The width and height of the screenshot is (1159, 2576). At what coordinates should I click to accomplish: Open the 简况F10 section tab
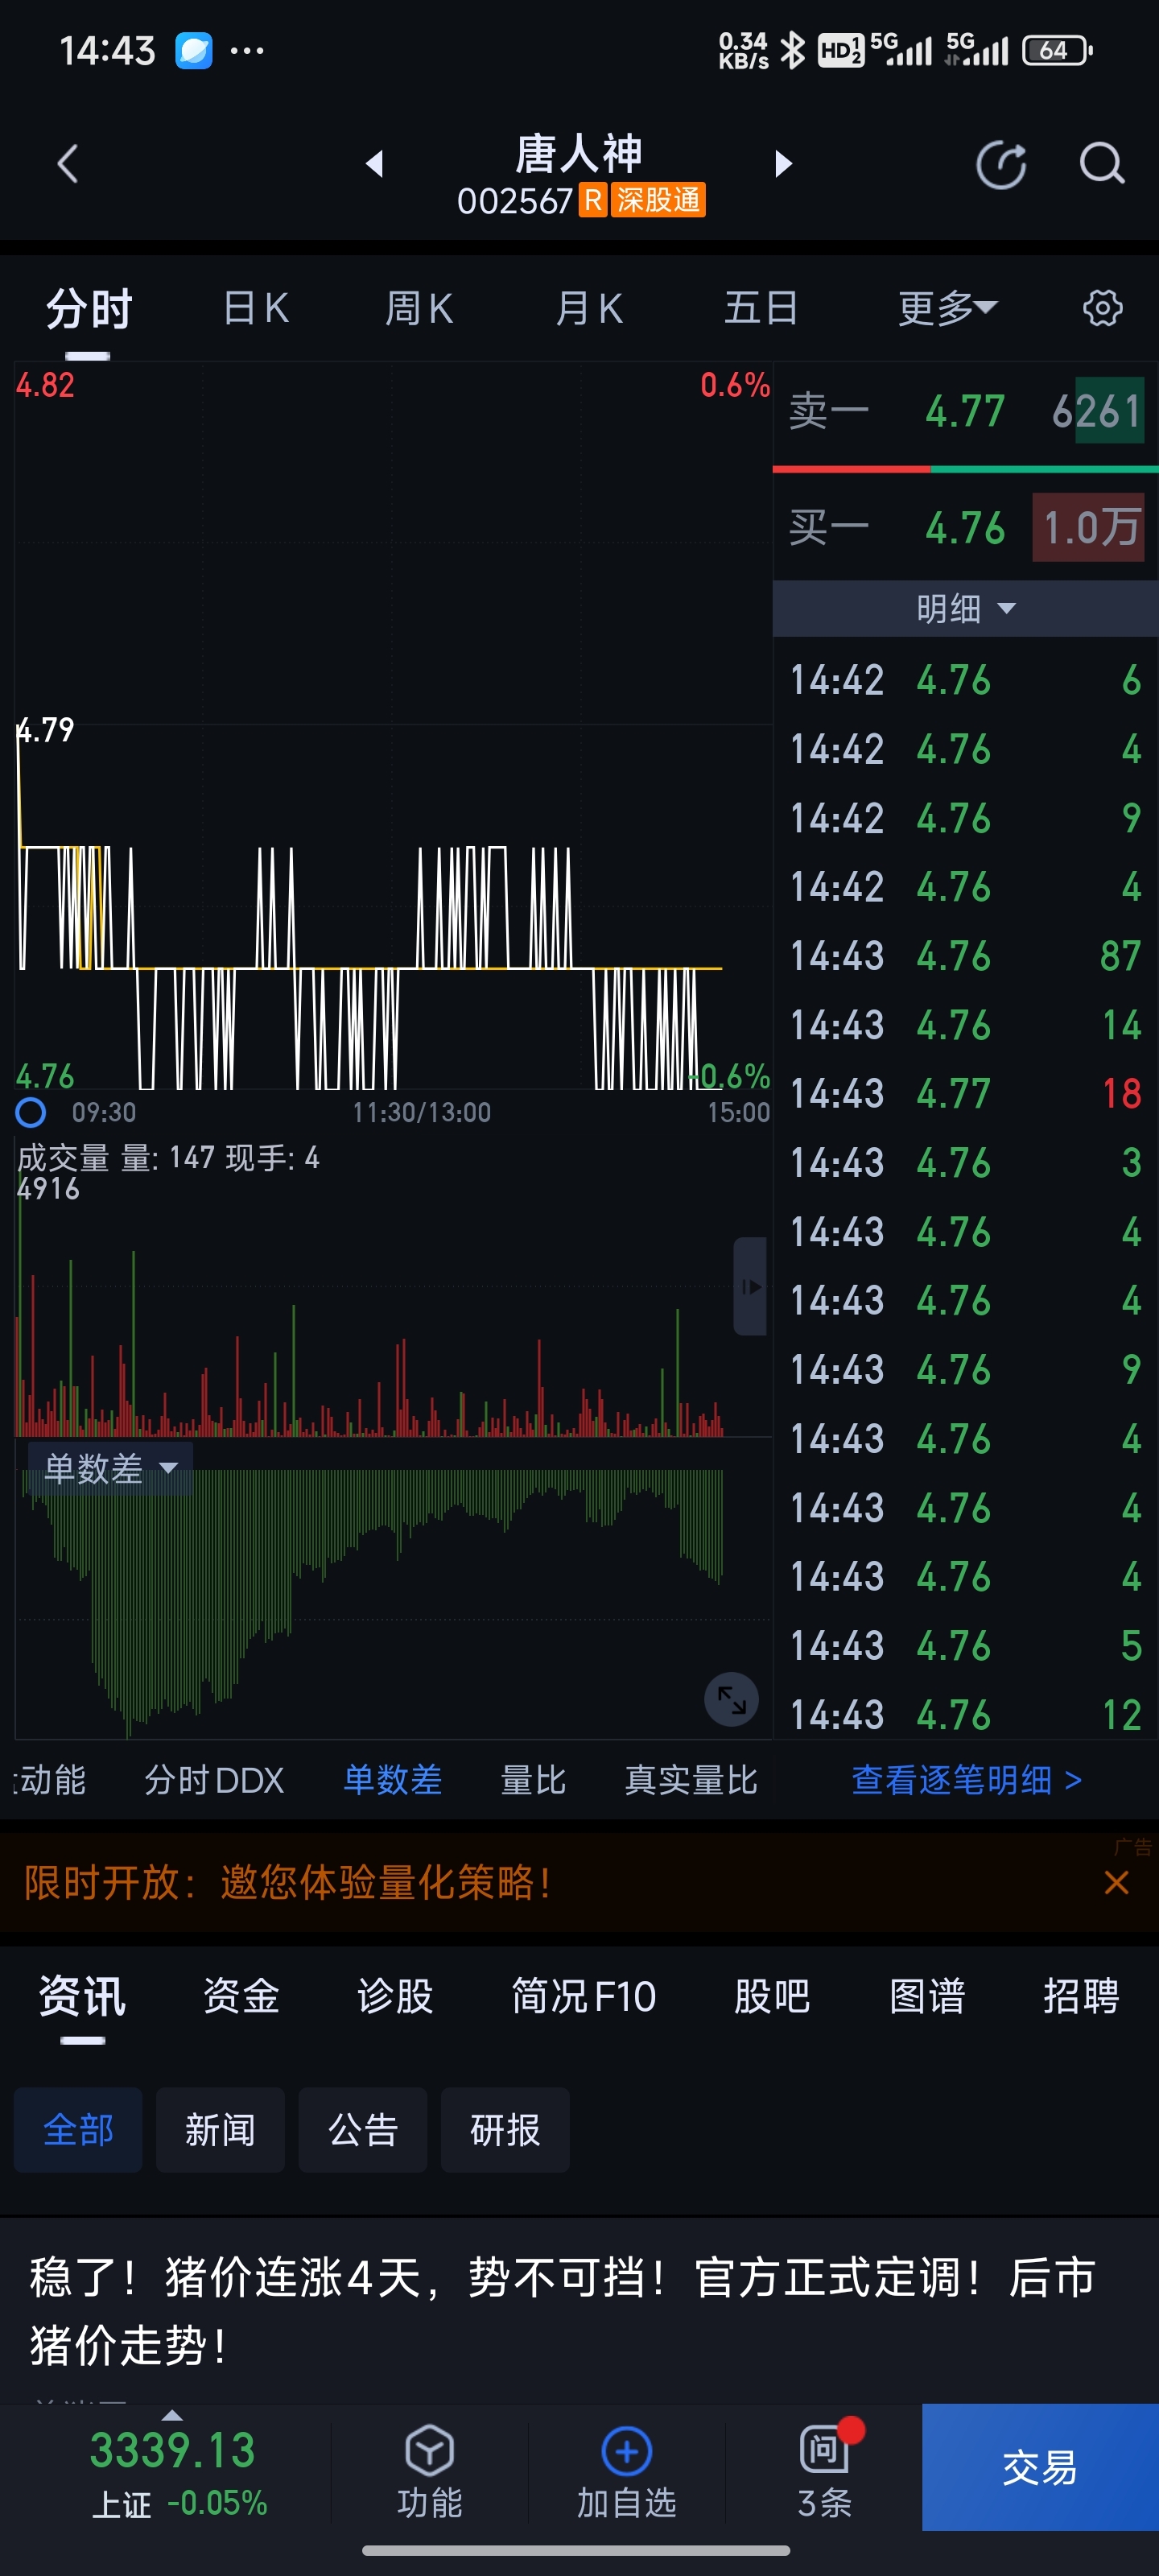point(584,1996)
